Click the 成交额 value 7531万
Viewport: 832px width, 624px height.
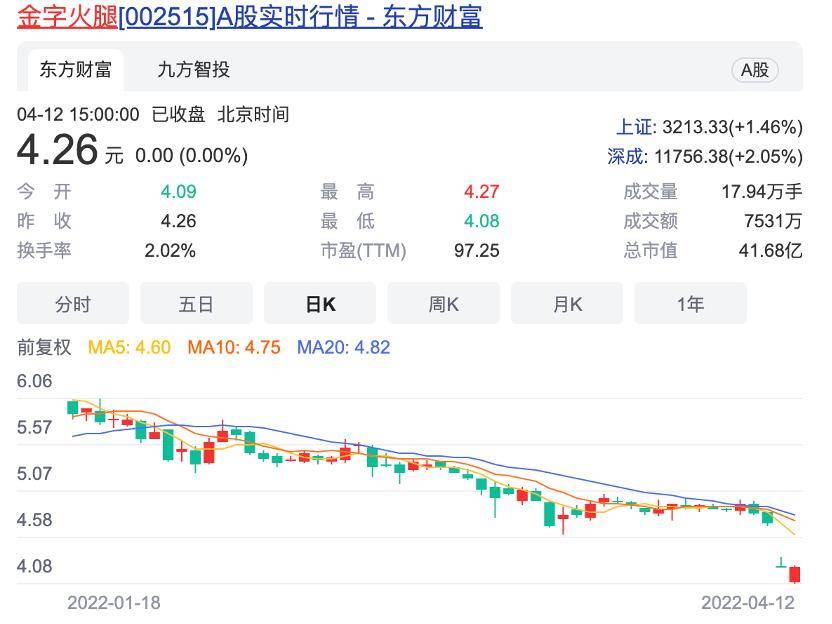(773, 221)
